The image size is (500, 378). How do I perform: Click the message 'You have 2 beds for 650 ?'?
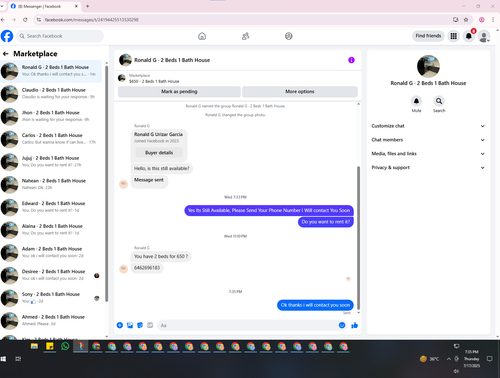pos(161,256)
